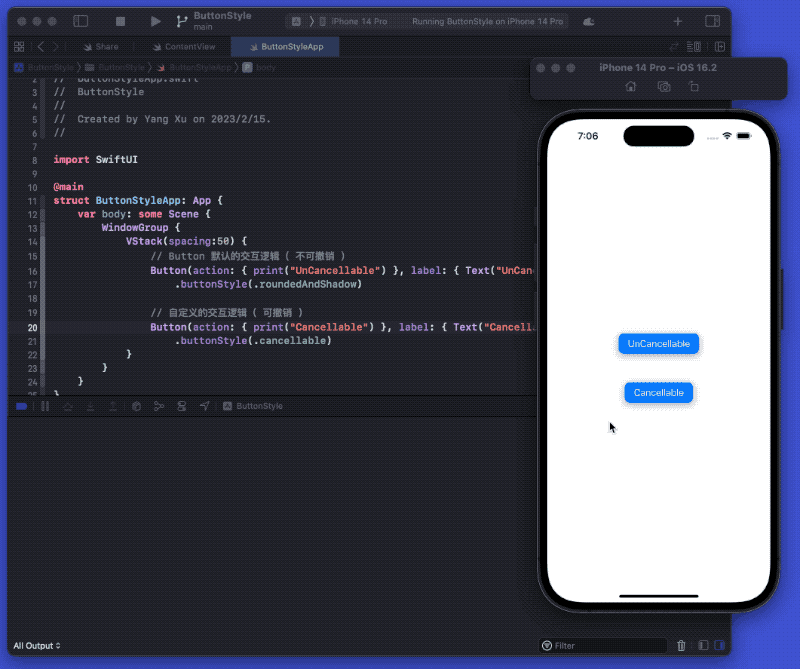Screen dimensions: 800x669
Task: Click the WindowGroup code line
Action: click(140, 228)
